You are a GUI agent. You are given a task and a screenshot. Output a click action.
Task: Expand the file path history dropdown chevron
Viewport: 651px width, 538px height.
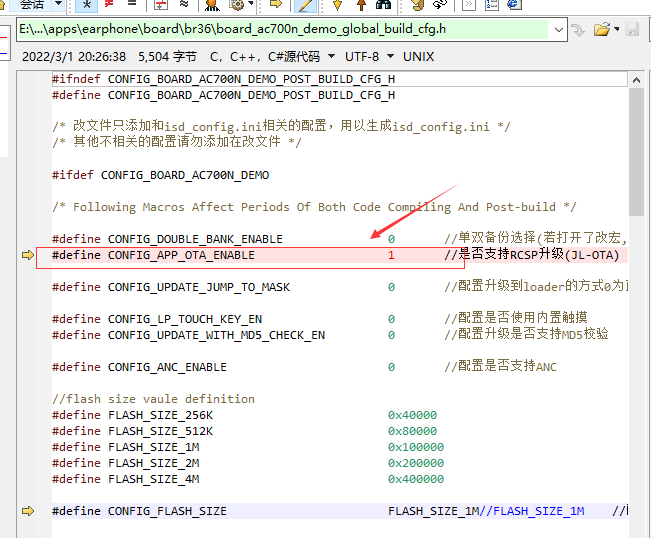click(558, 30)
